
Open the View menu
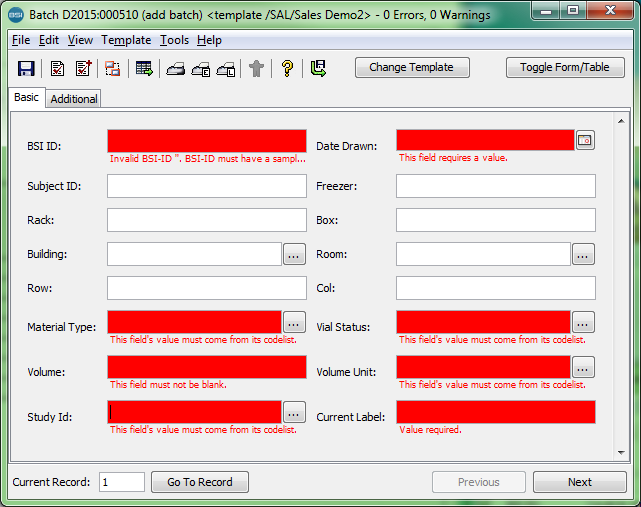[80, 40]
